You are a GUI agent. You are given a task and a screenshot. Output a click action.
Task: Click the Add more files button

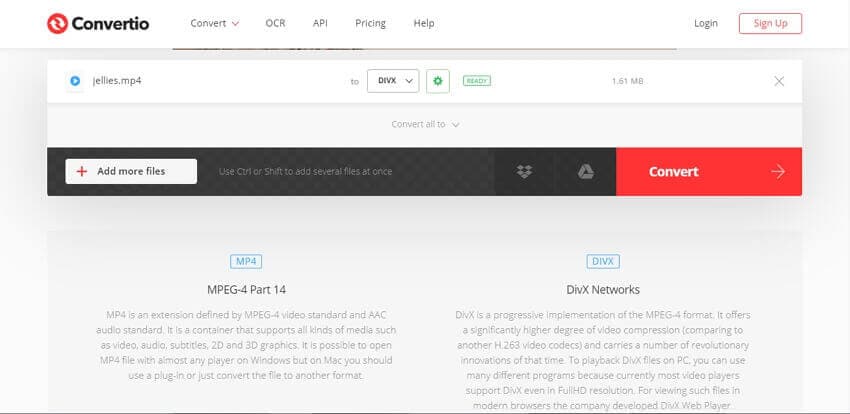click(131, 171)
